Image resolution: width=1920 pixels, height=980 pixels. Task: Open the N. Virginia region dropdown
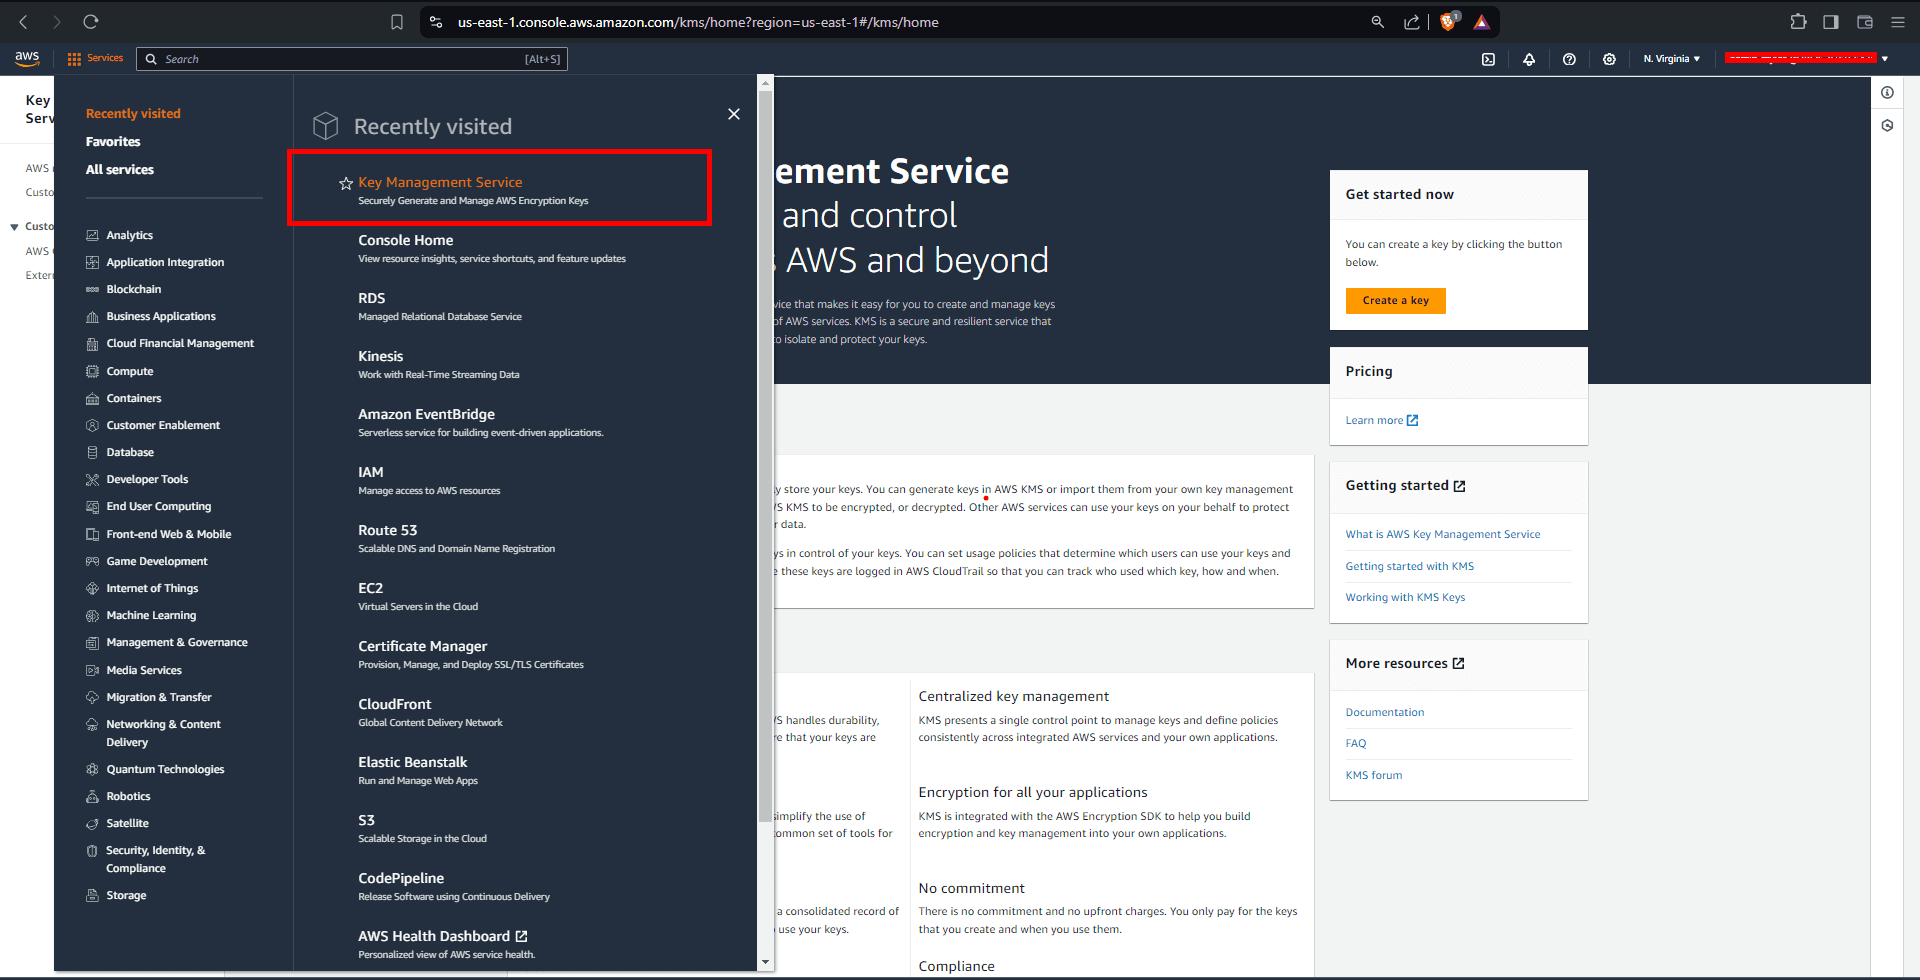[1671, 59]
